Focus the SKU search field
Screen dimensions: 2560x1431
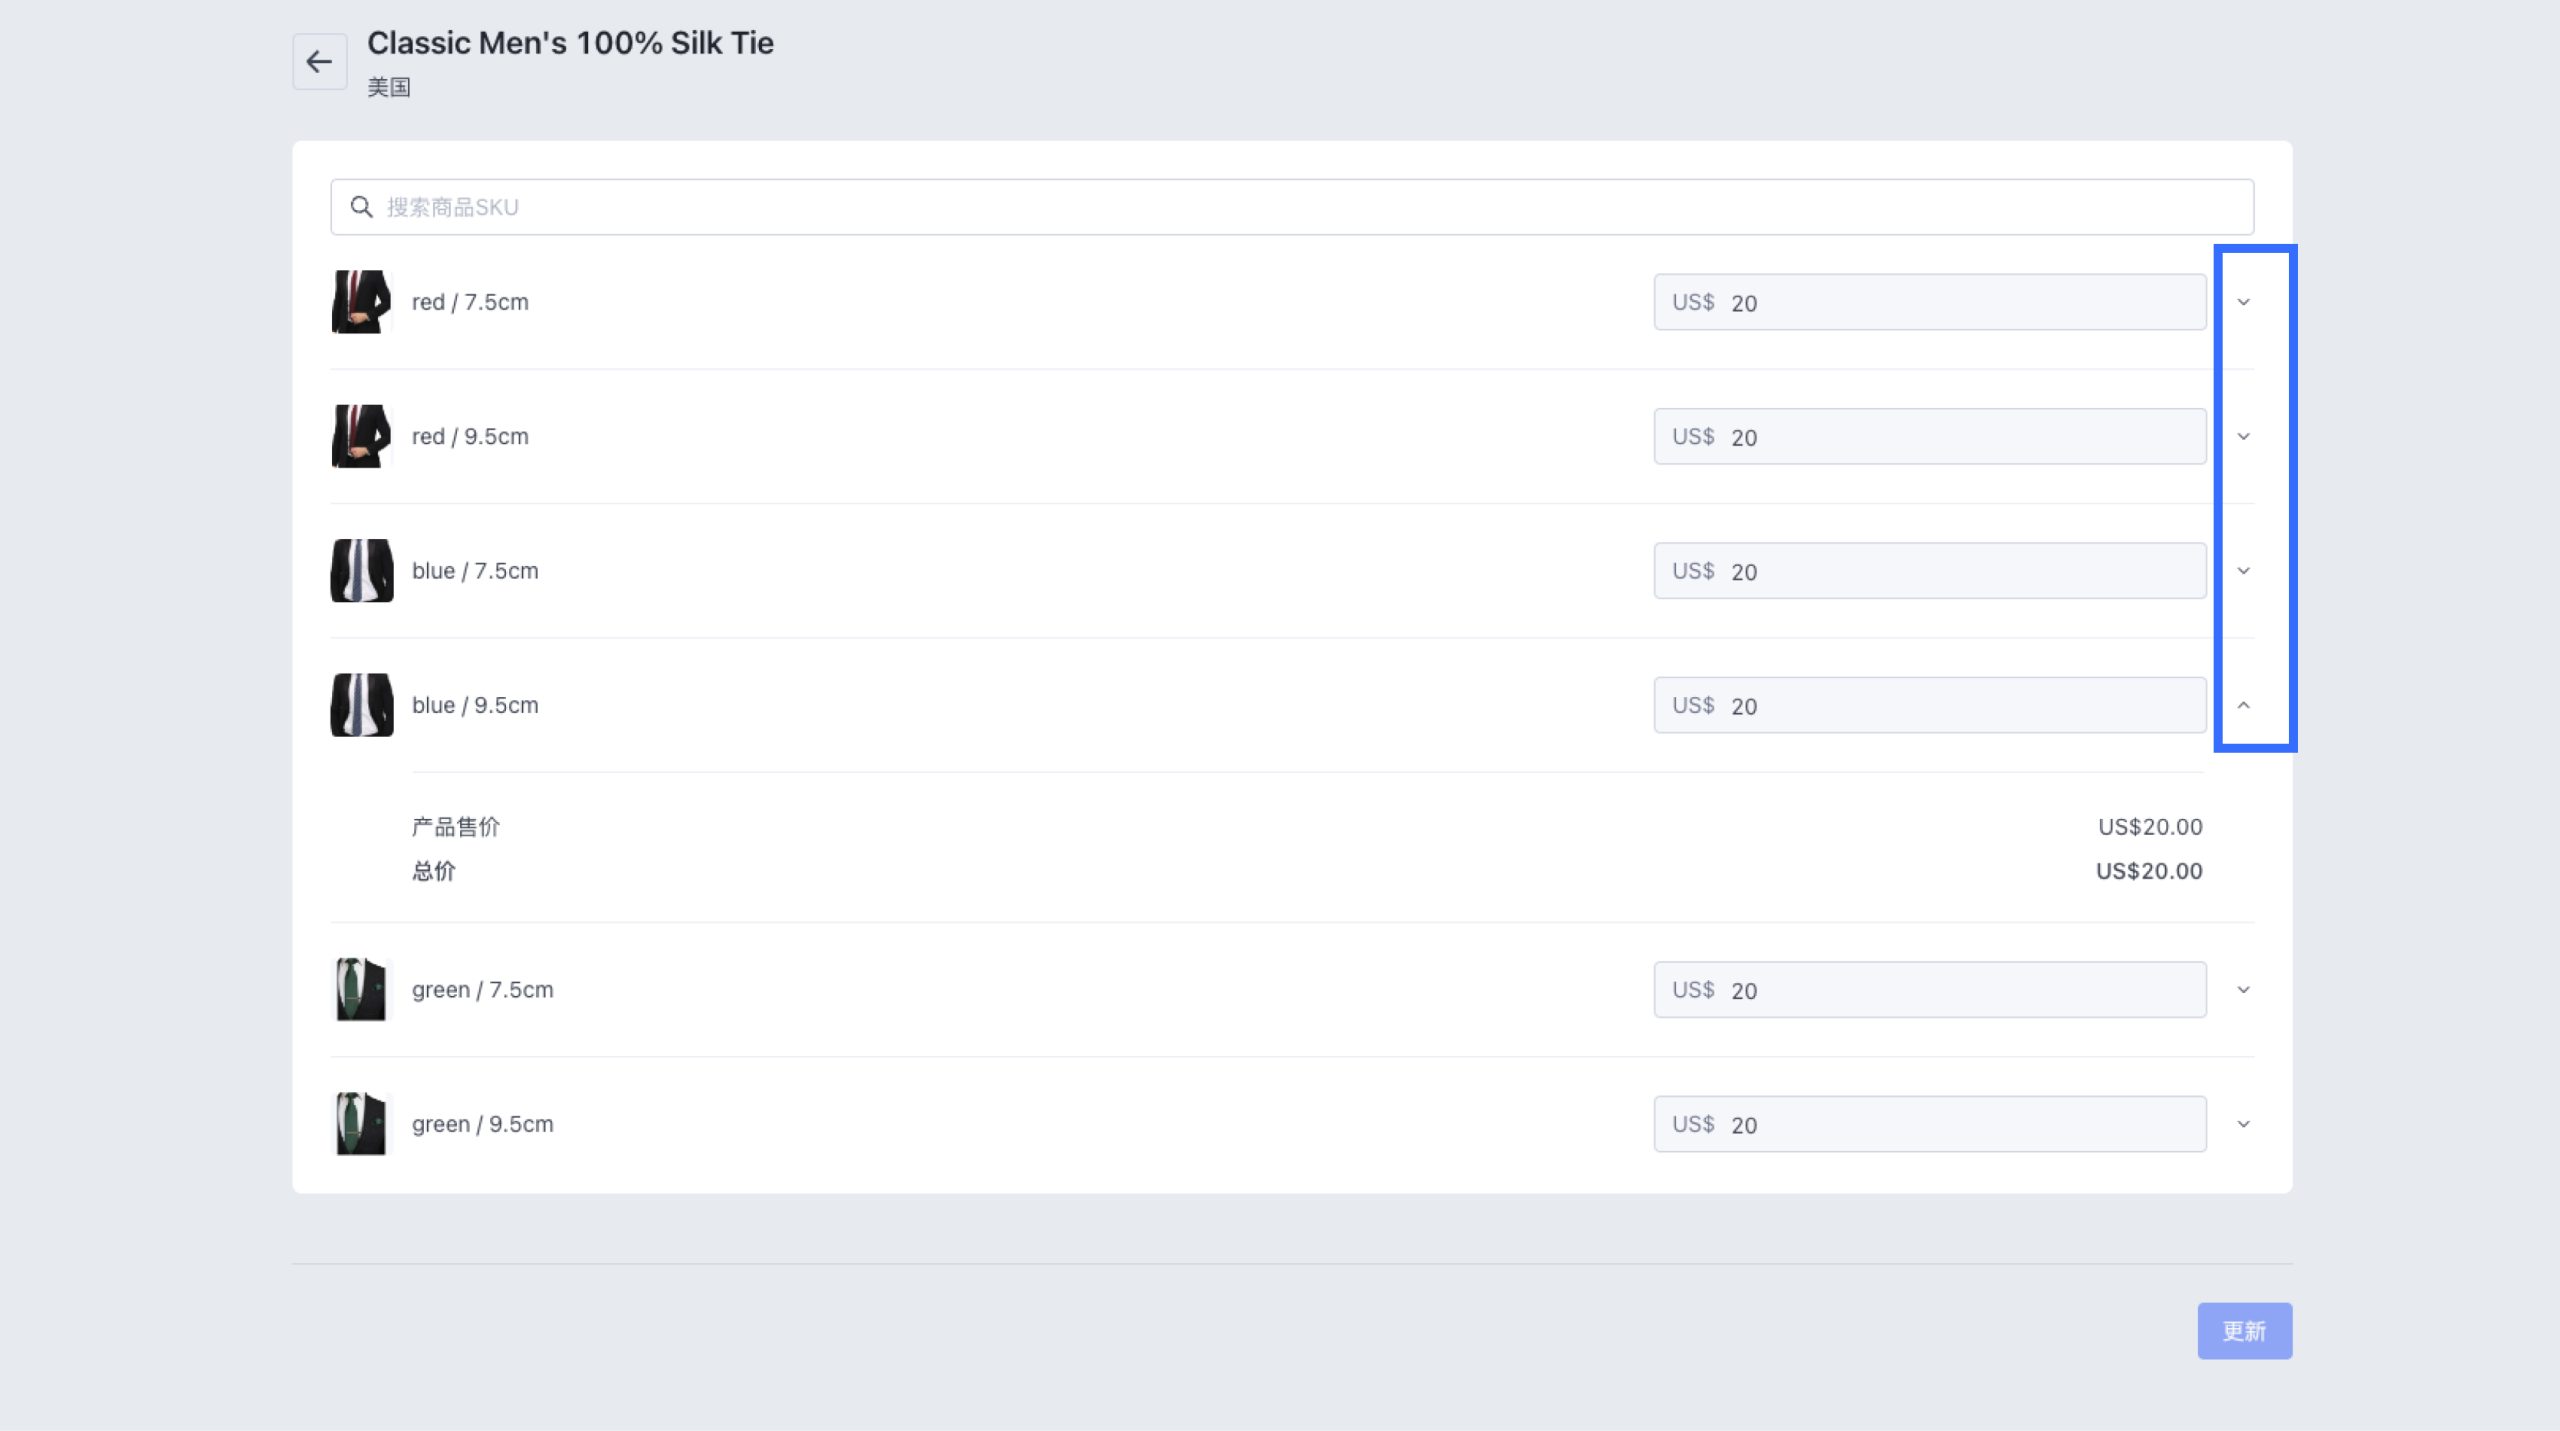[1300, 207]
